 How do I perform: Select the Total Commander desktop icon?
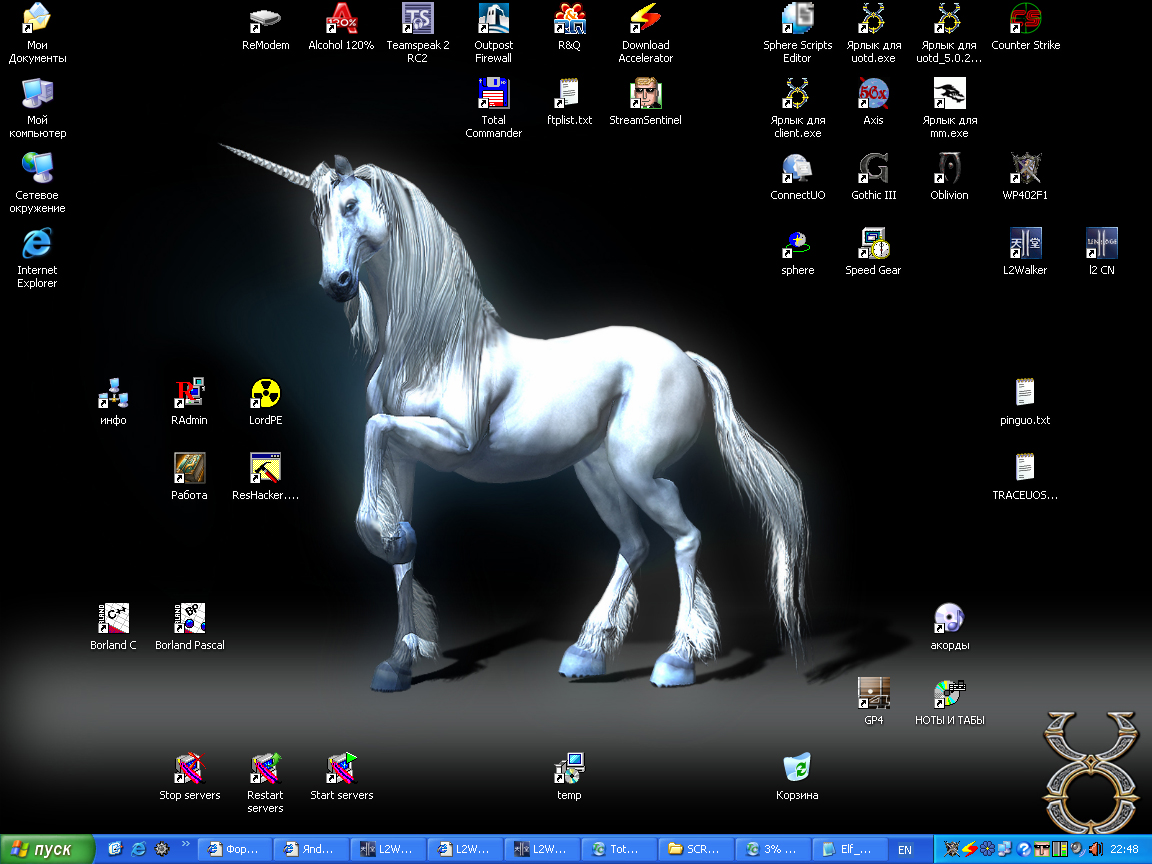tap(493, 95)
